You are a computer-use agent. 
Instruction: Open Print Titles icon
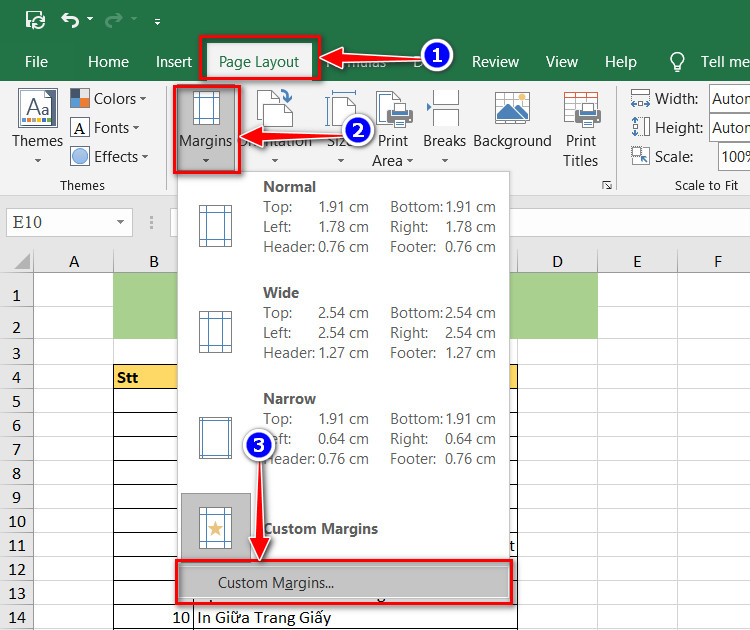coord(582,110)
